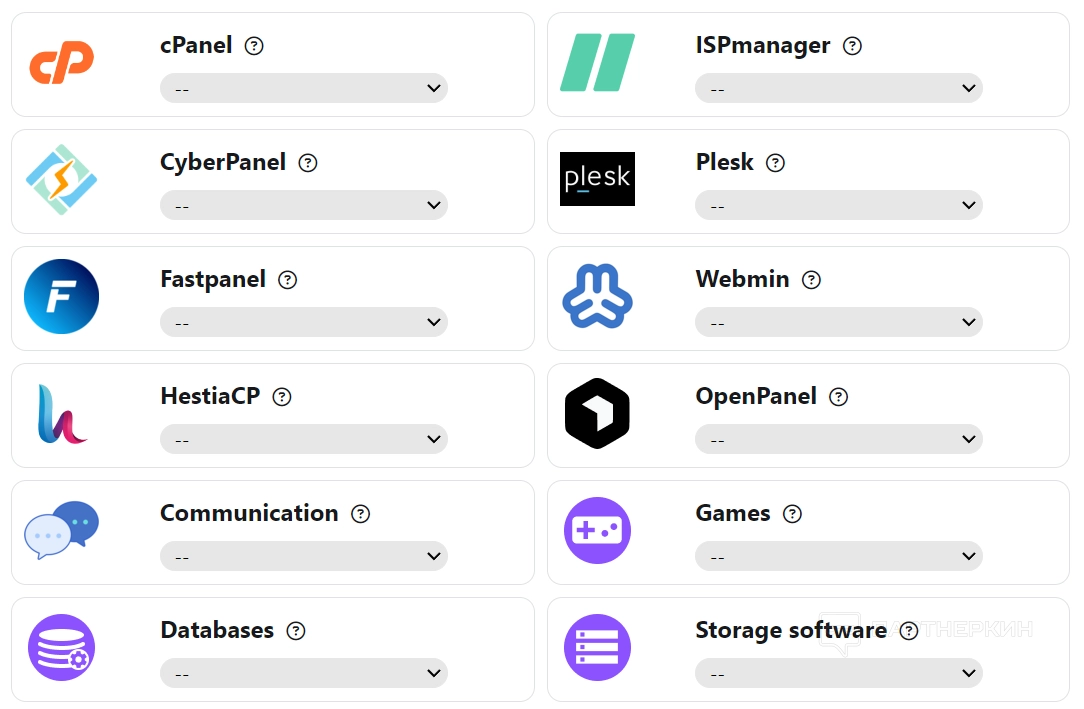Click the Games controller icon
The image size is (1084, 709).
click(x=597, y=530)
